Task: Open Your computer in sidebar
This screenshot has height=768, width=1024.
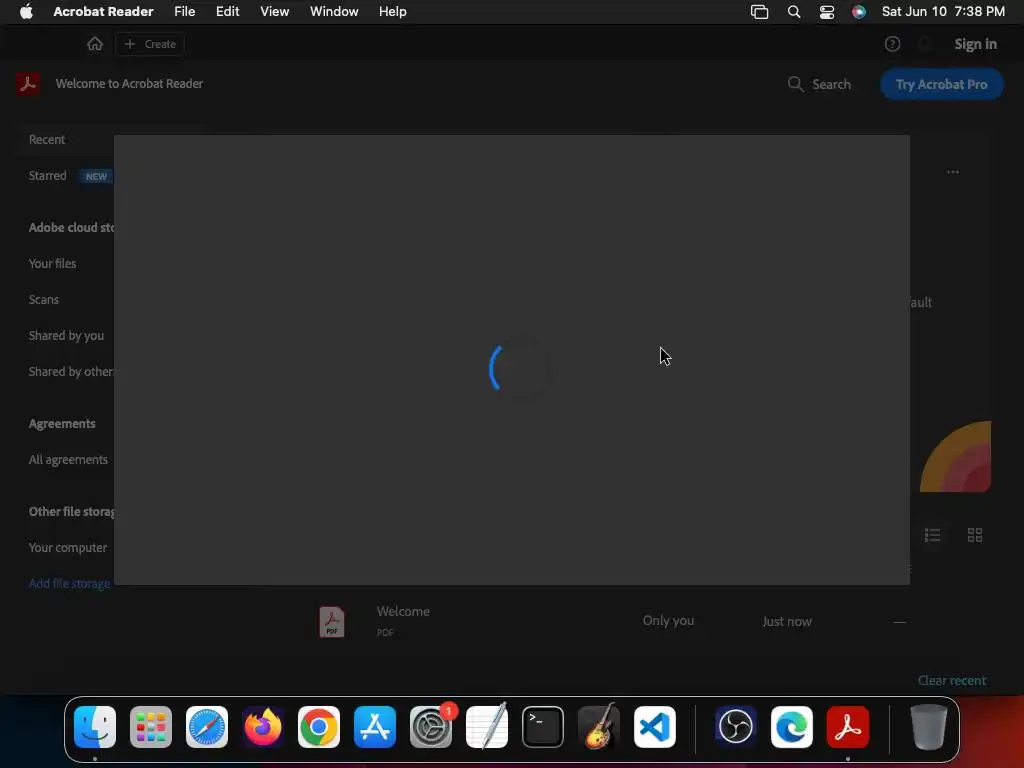Action: tap(68, 547)
